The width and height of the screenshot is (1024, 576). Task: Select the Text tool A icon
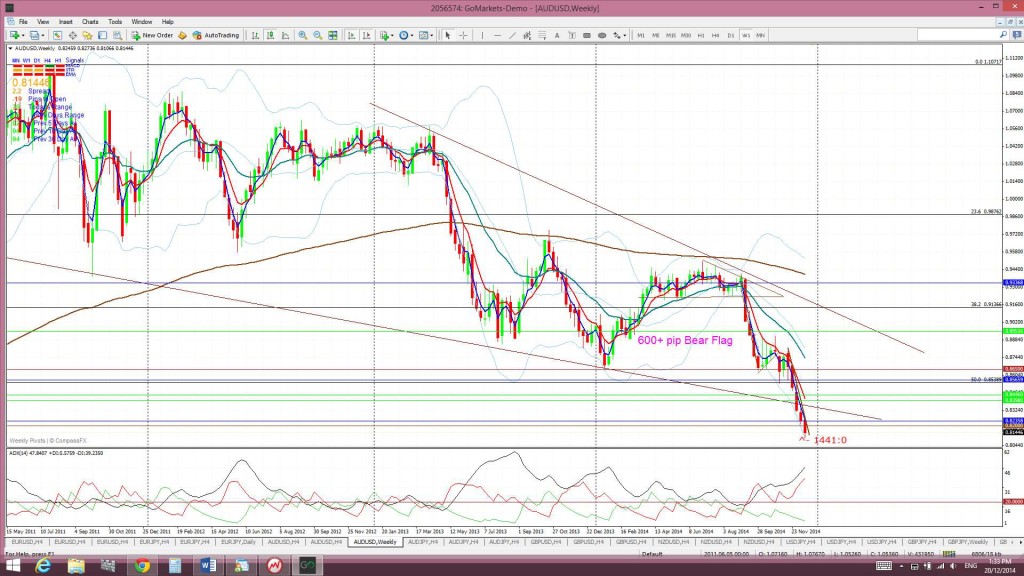point(557,35)
